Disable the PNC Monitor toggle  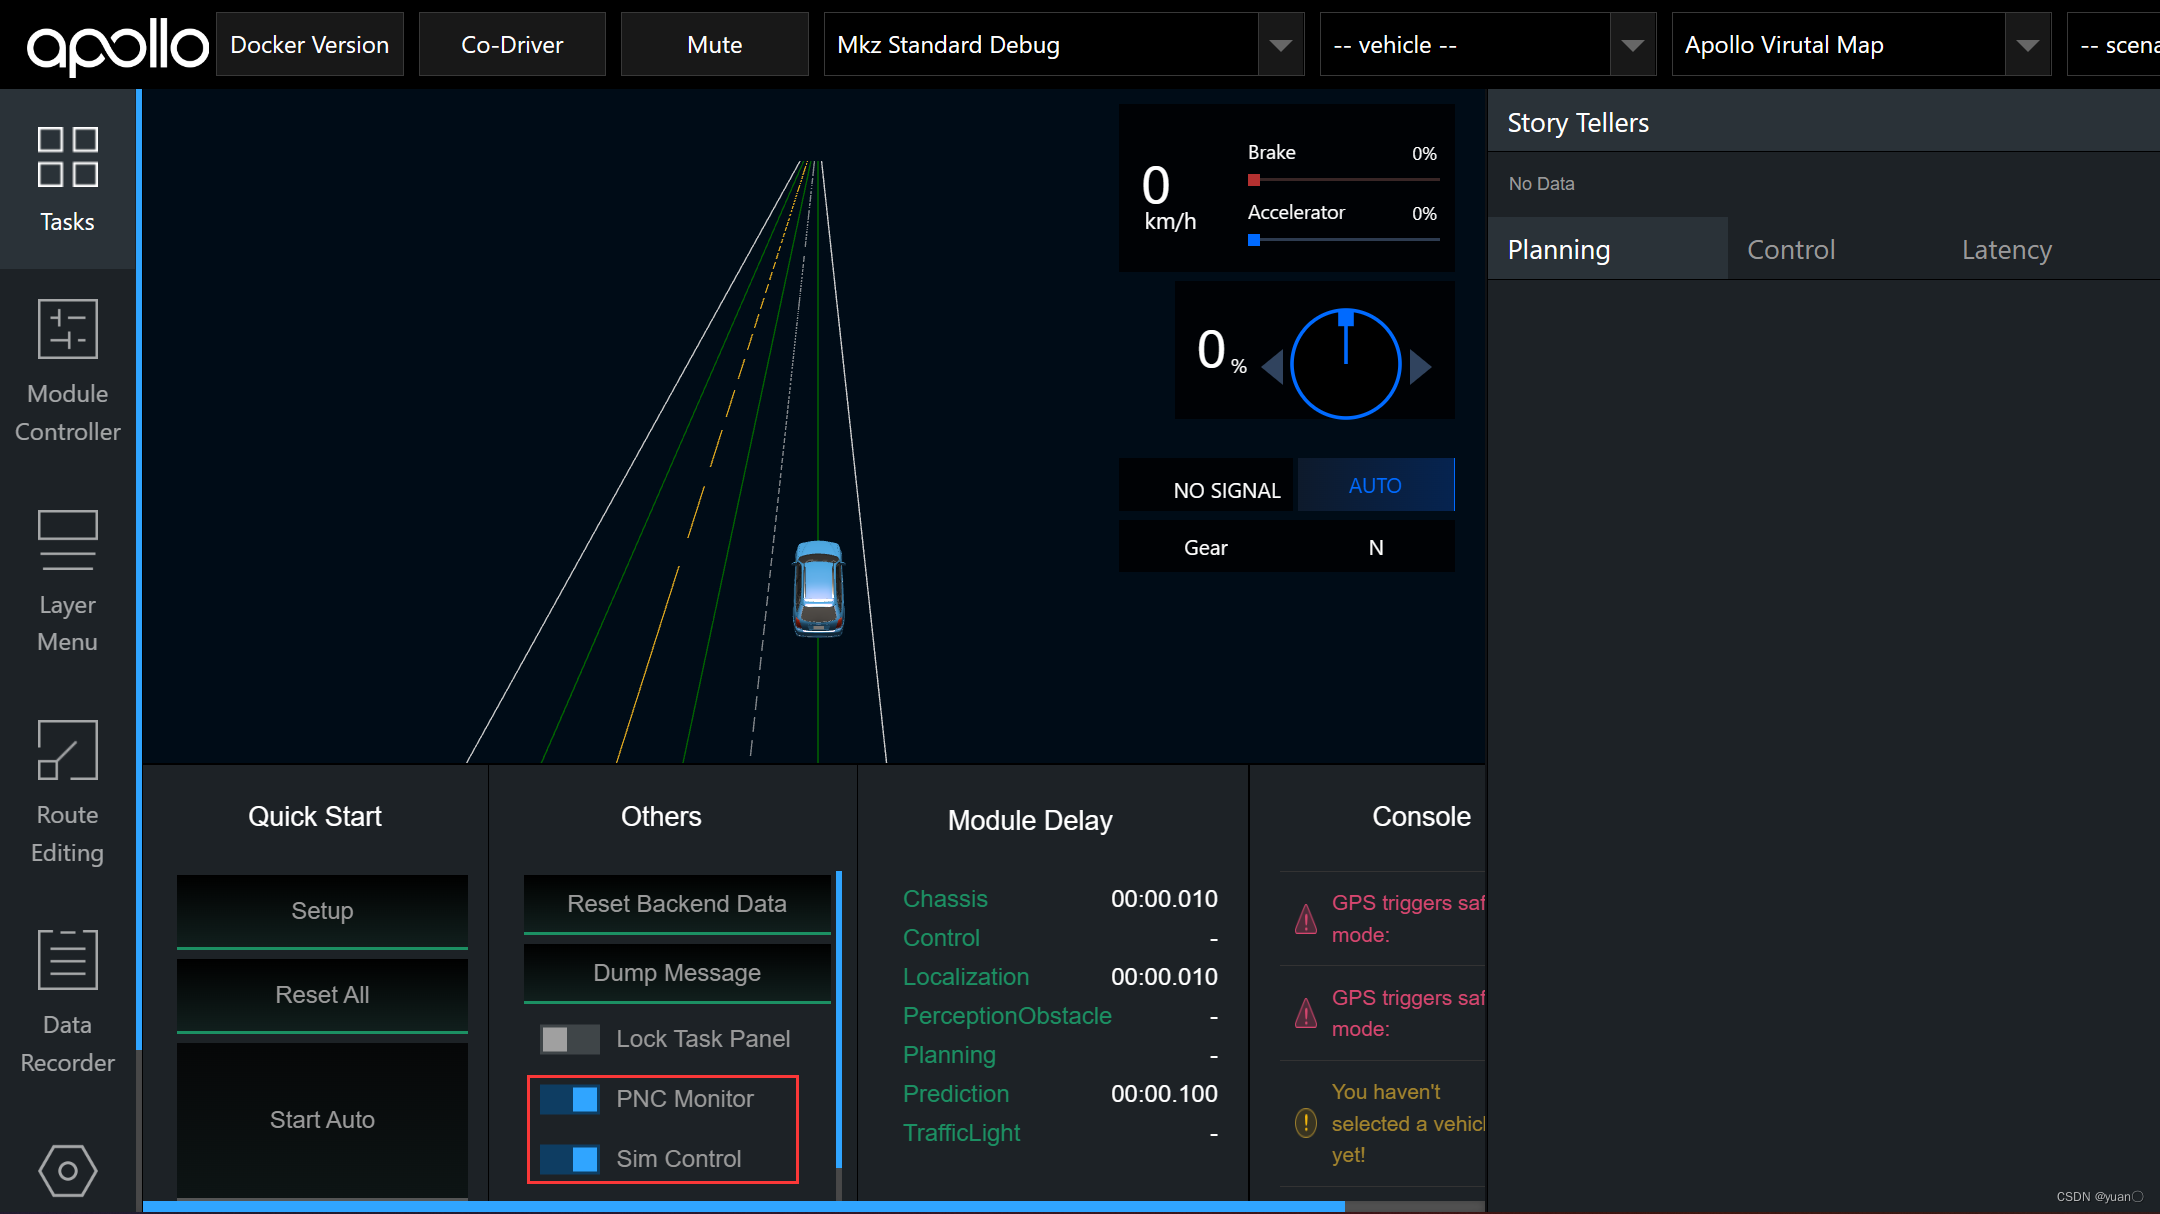point(569,1099)
